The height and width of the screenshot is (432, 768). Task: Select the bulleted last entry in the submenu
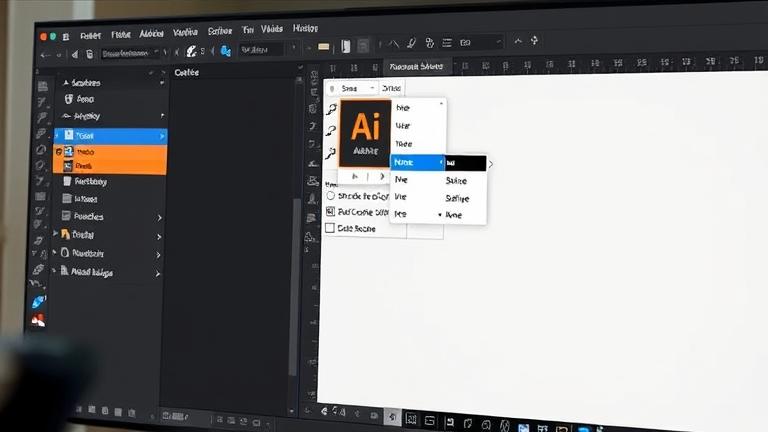point(454,215)
